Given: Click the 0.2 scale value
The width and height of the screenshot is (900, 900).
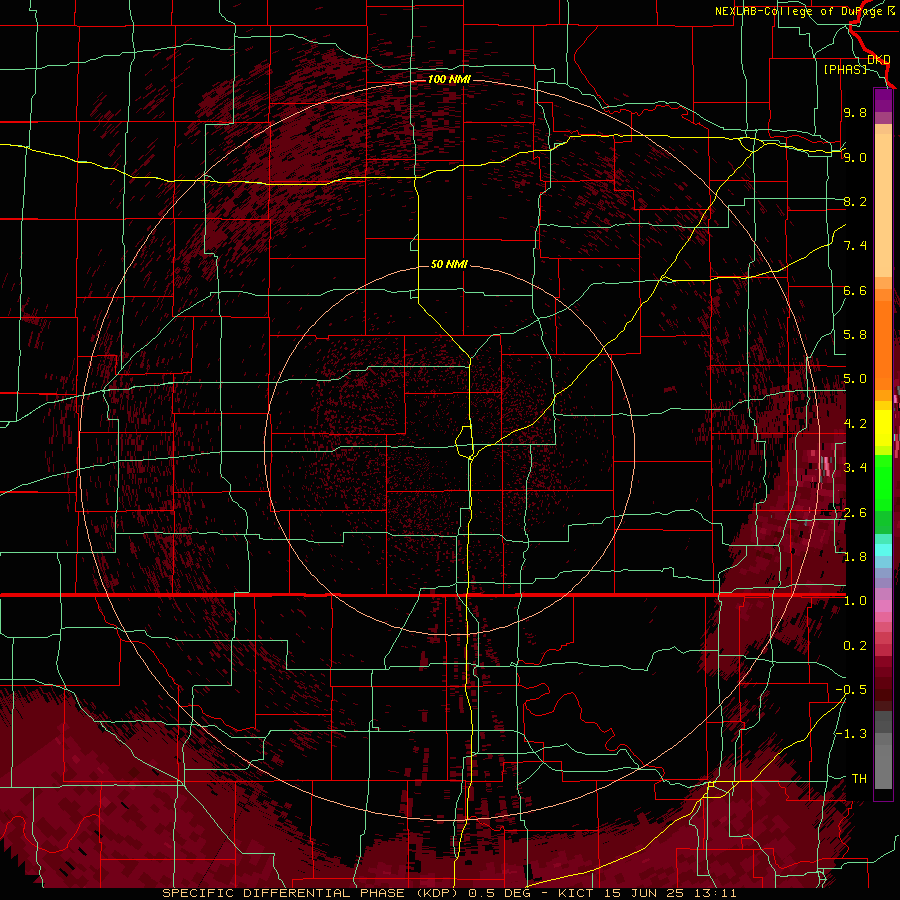Looking at the screenshot, I should coord(855,646).
